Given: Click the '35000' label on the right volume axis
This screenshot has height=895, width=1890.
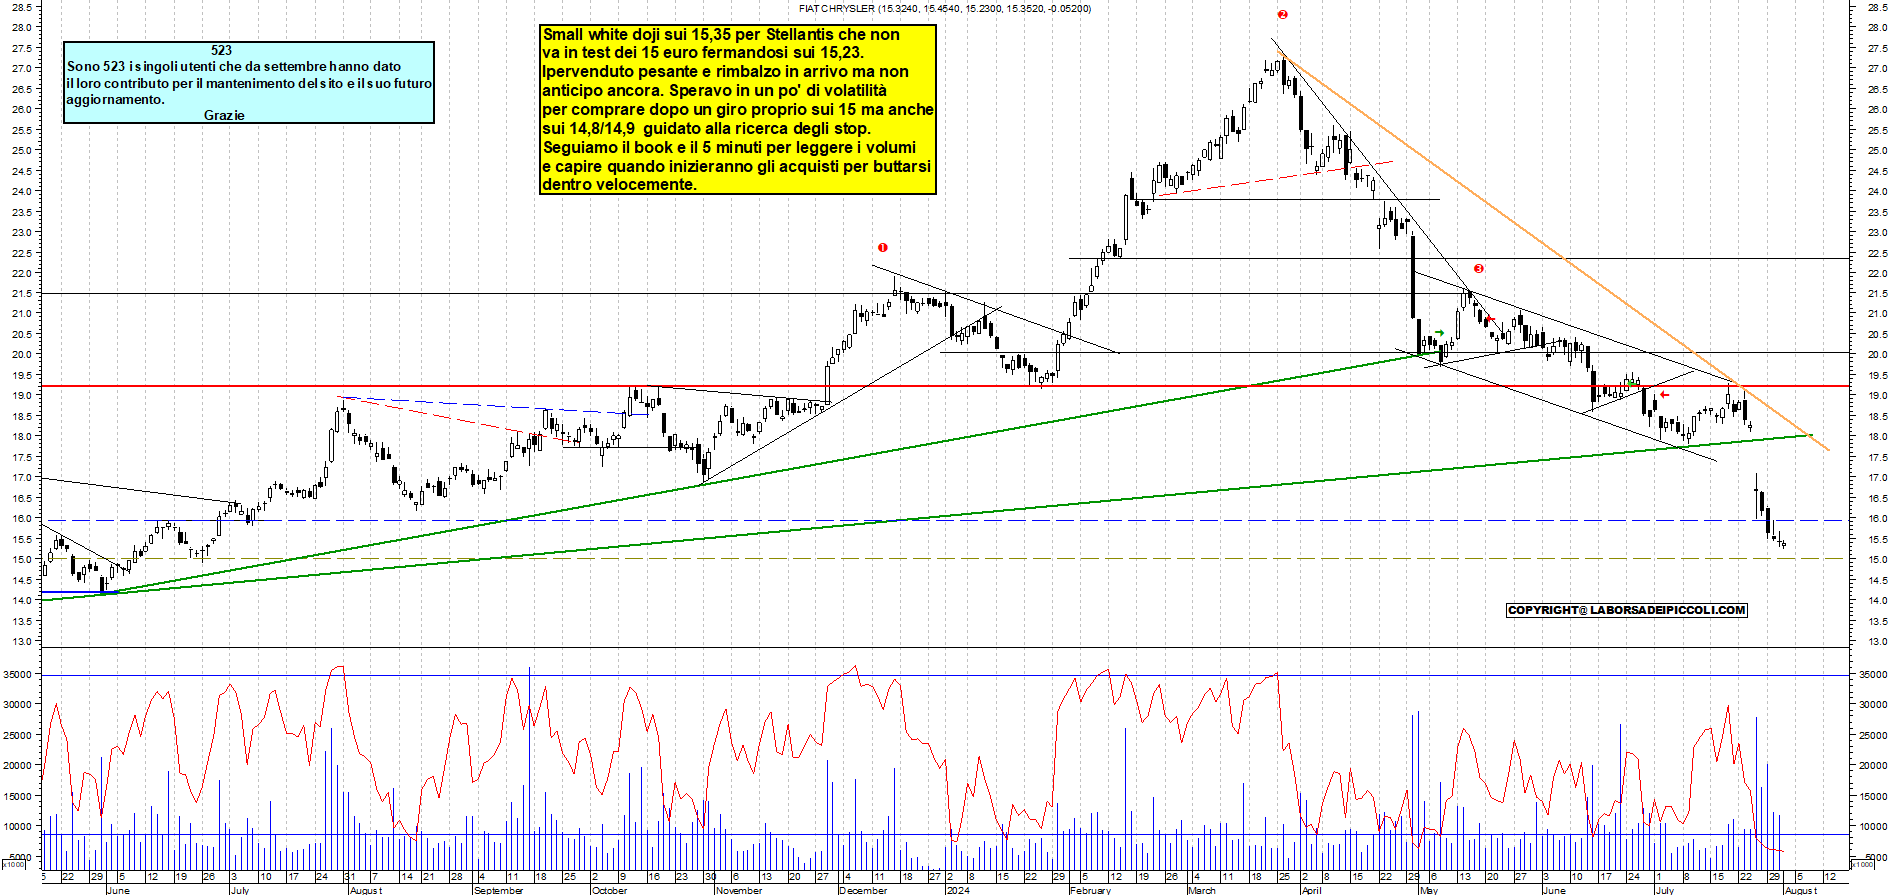Looking at the screenshot, I should (x=1872, y=674).
